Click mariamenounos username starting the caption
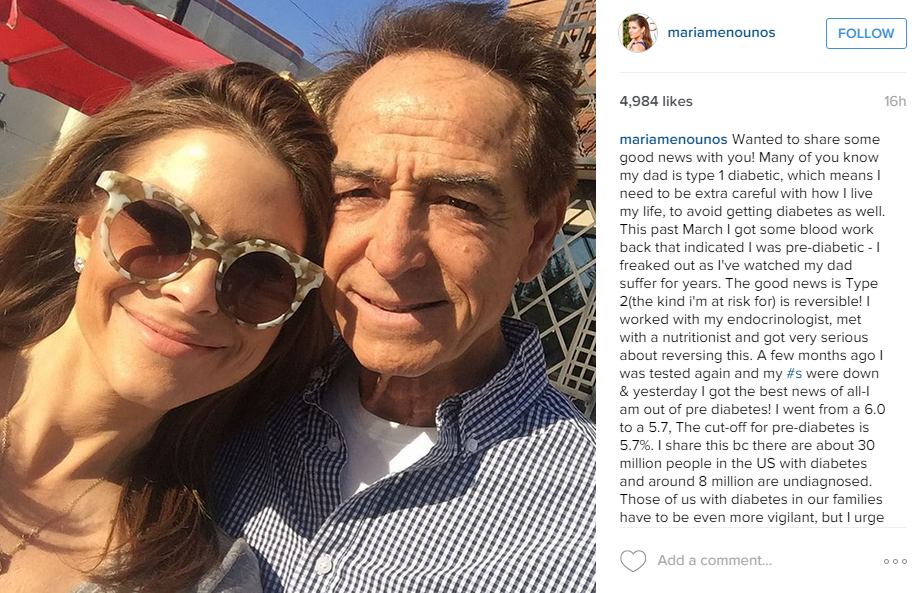Viewport: 914px width, 593px height. click(x=673, y=139)
